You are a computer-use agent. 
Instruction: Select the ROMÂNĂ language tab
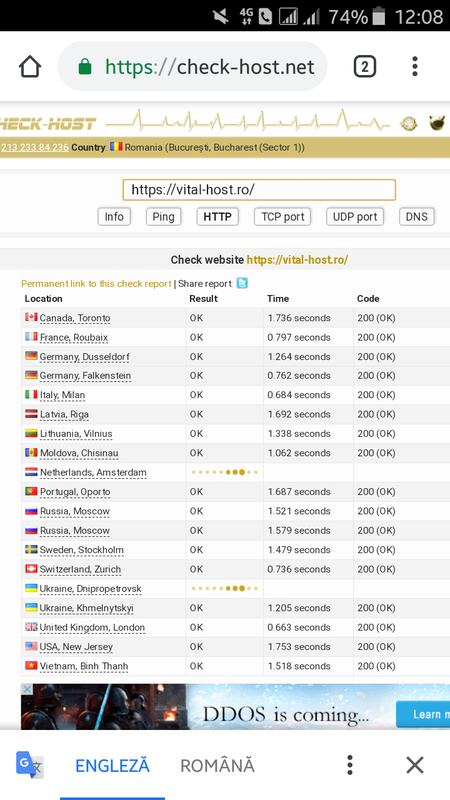217,765
